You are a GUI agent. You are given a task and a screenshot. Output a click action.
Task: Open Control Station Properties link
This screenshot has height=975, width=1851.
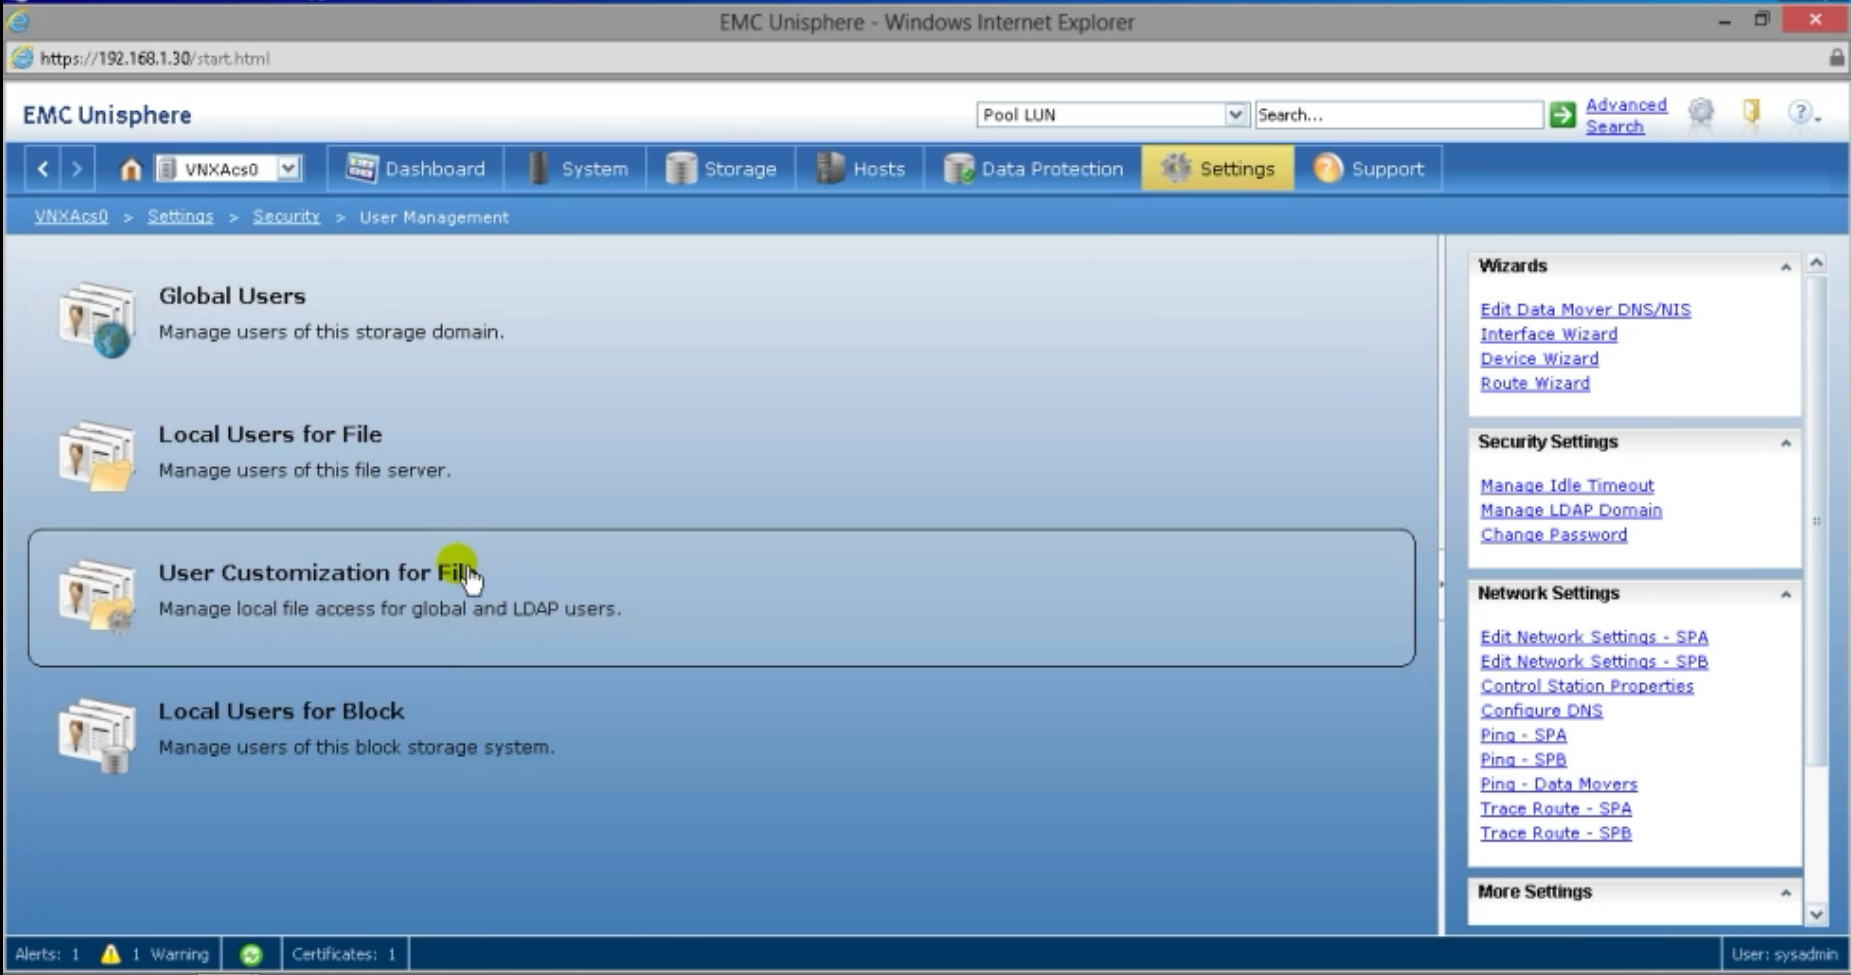coord(1587,686)
